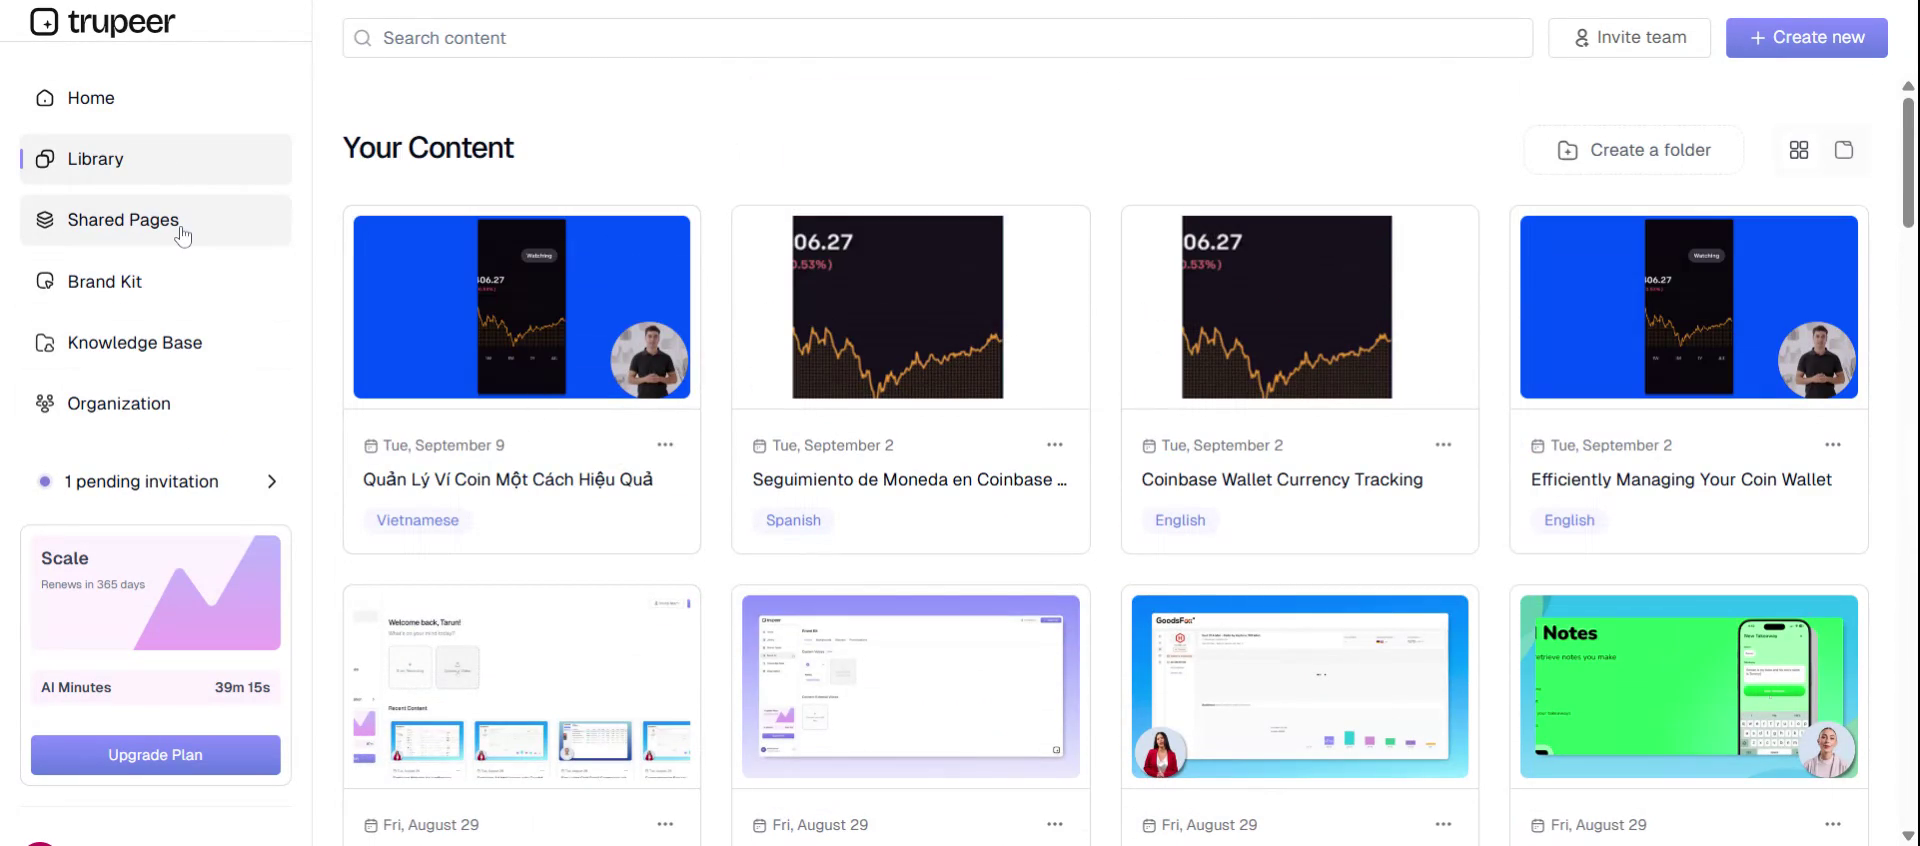This screenshot has height=846, width=1920.
Task: Click Create new button
Action: click(1806, 38)
